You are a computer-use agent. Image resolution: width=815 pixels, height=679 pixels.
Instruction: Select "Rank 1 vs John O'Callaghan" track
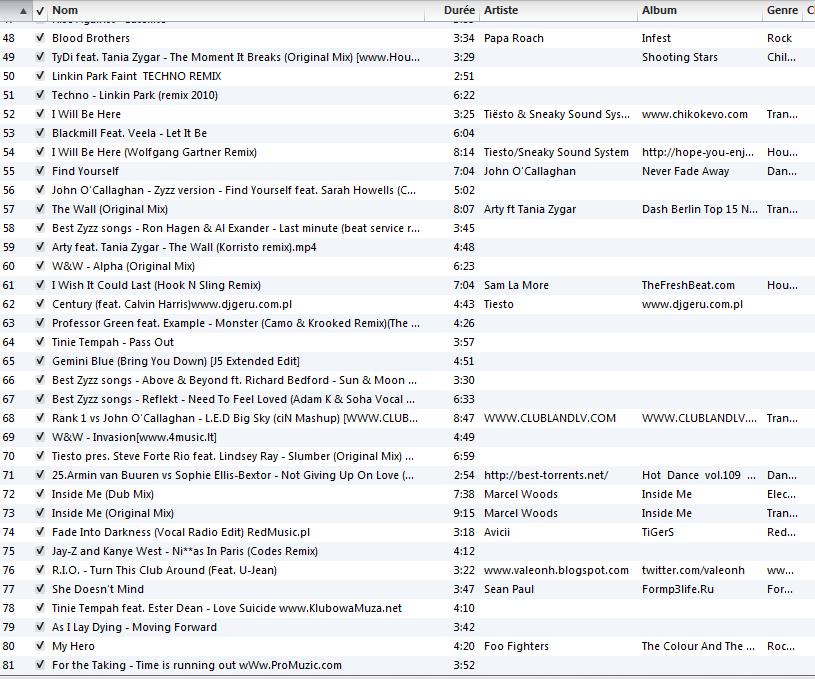click(235, 418)
